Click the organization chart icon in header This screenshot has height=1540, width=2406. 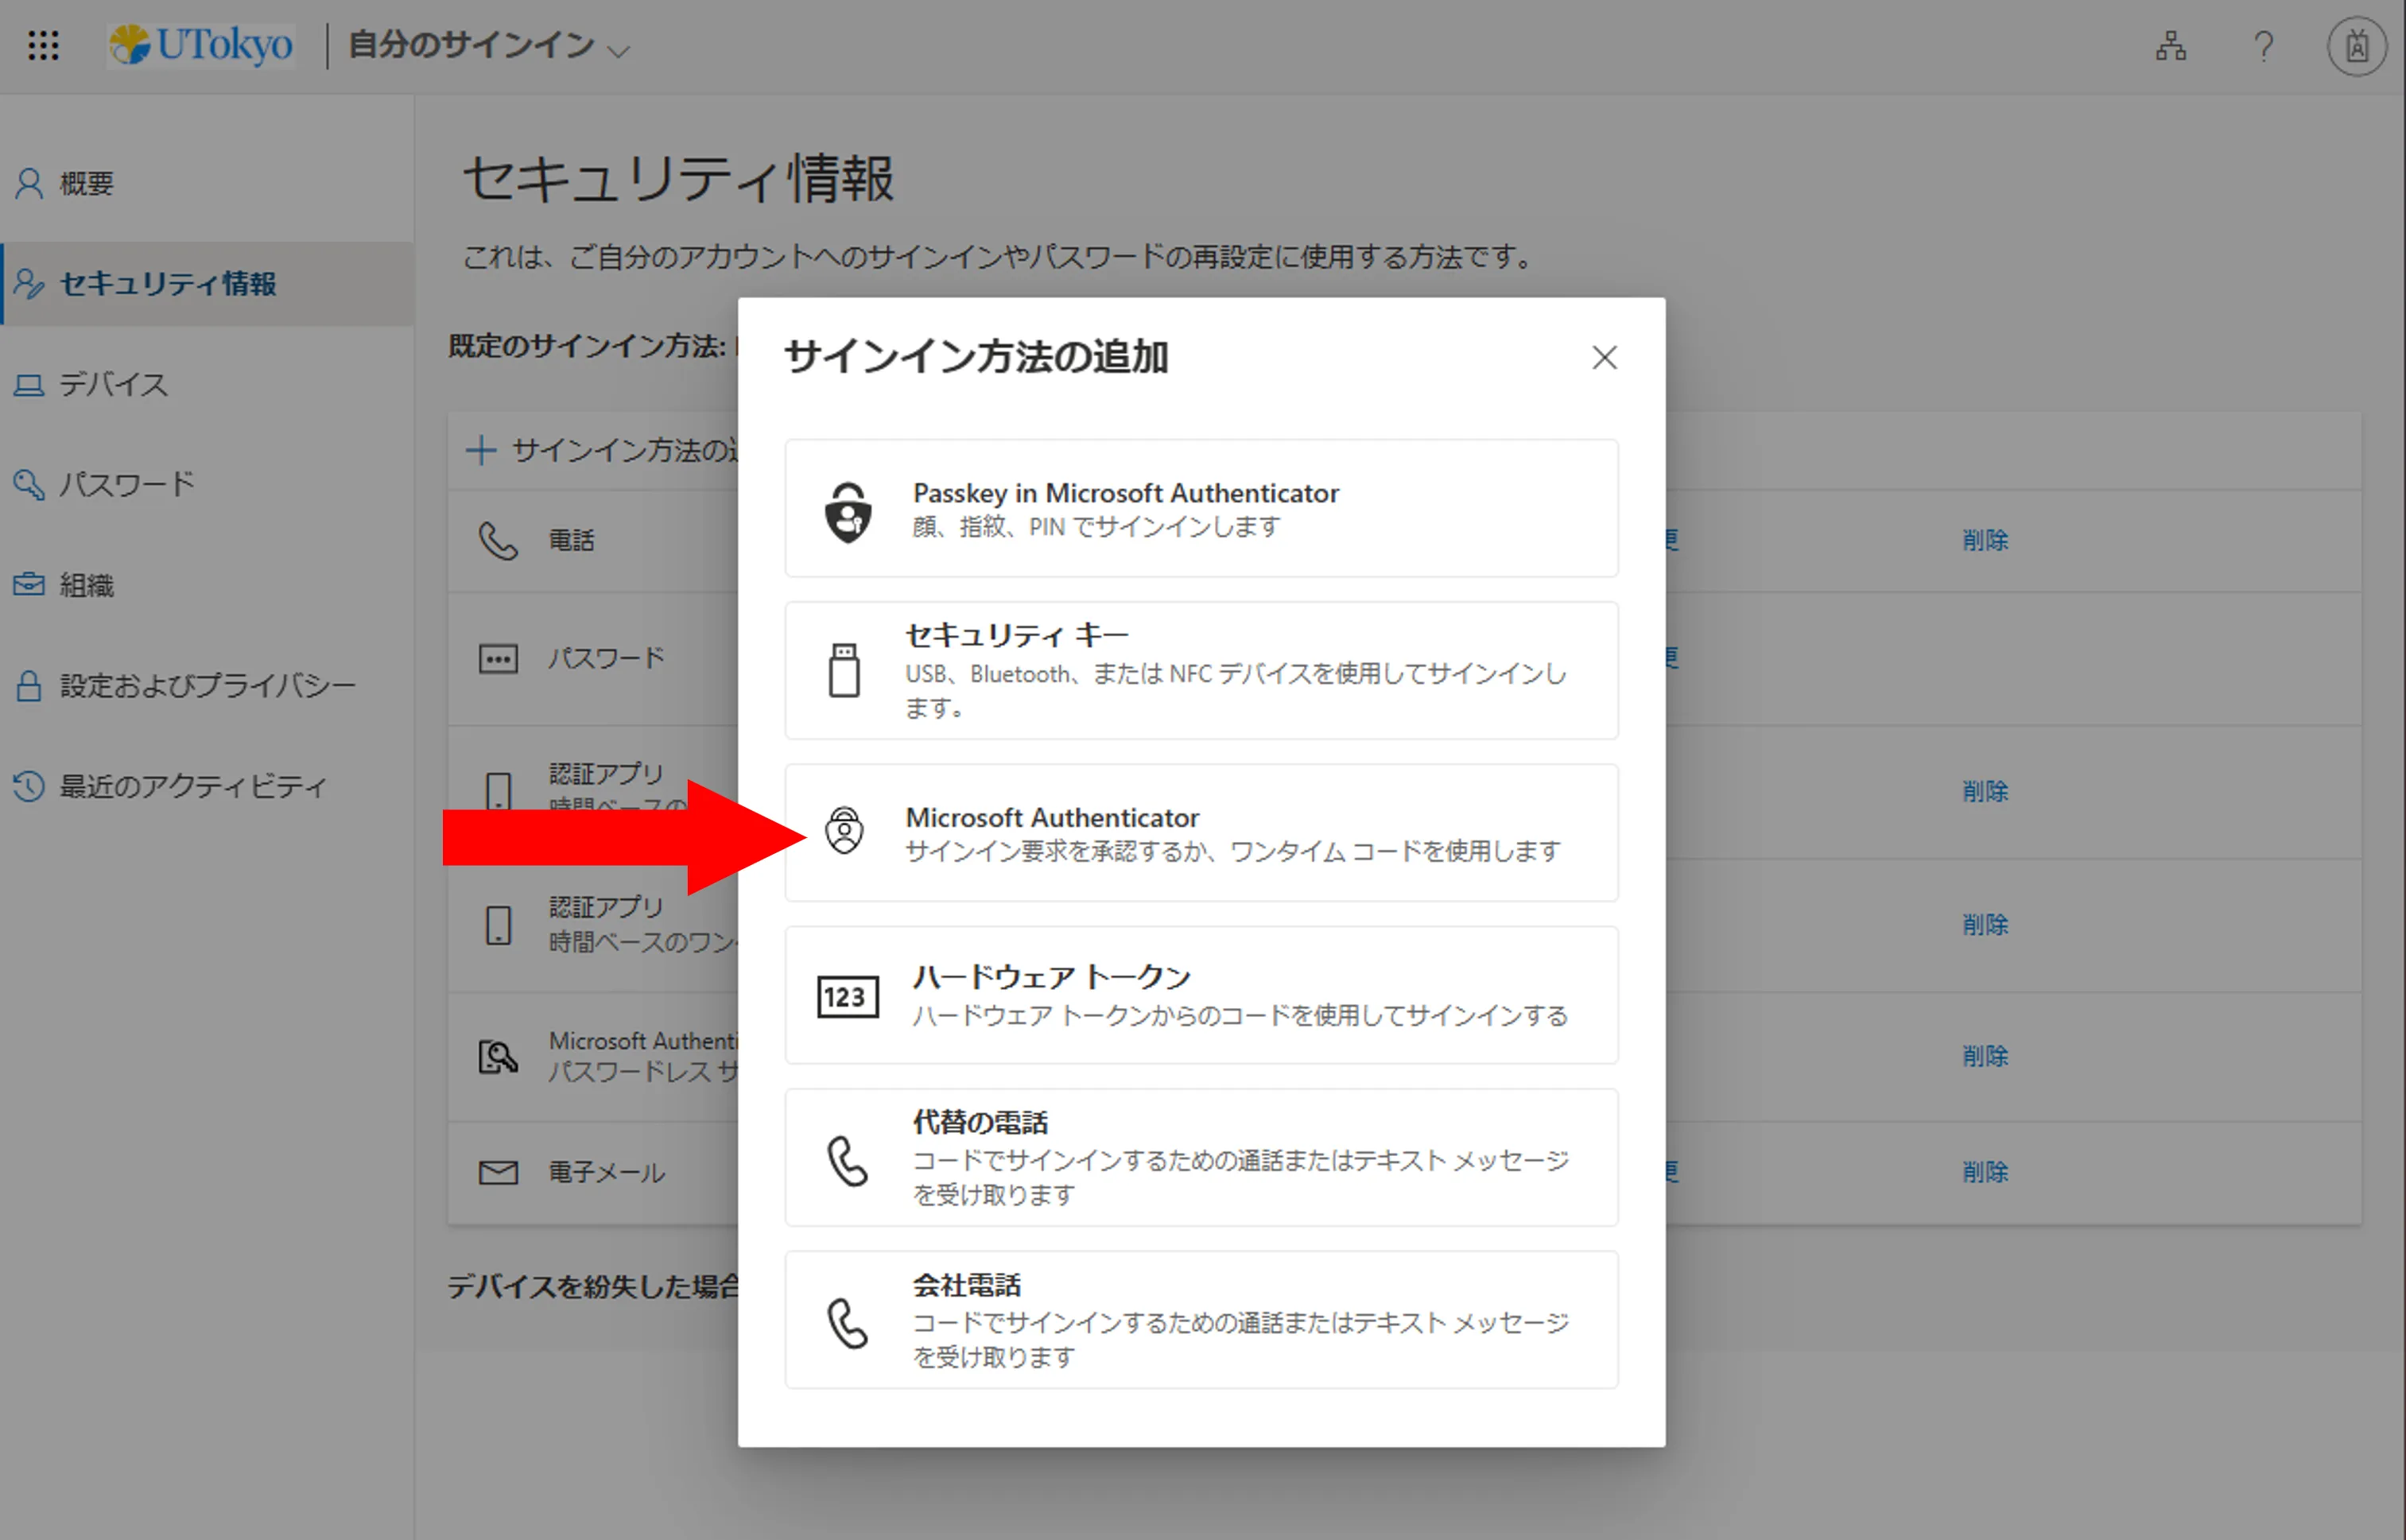2170,46
